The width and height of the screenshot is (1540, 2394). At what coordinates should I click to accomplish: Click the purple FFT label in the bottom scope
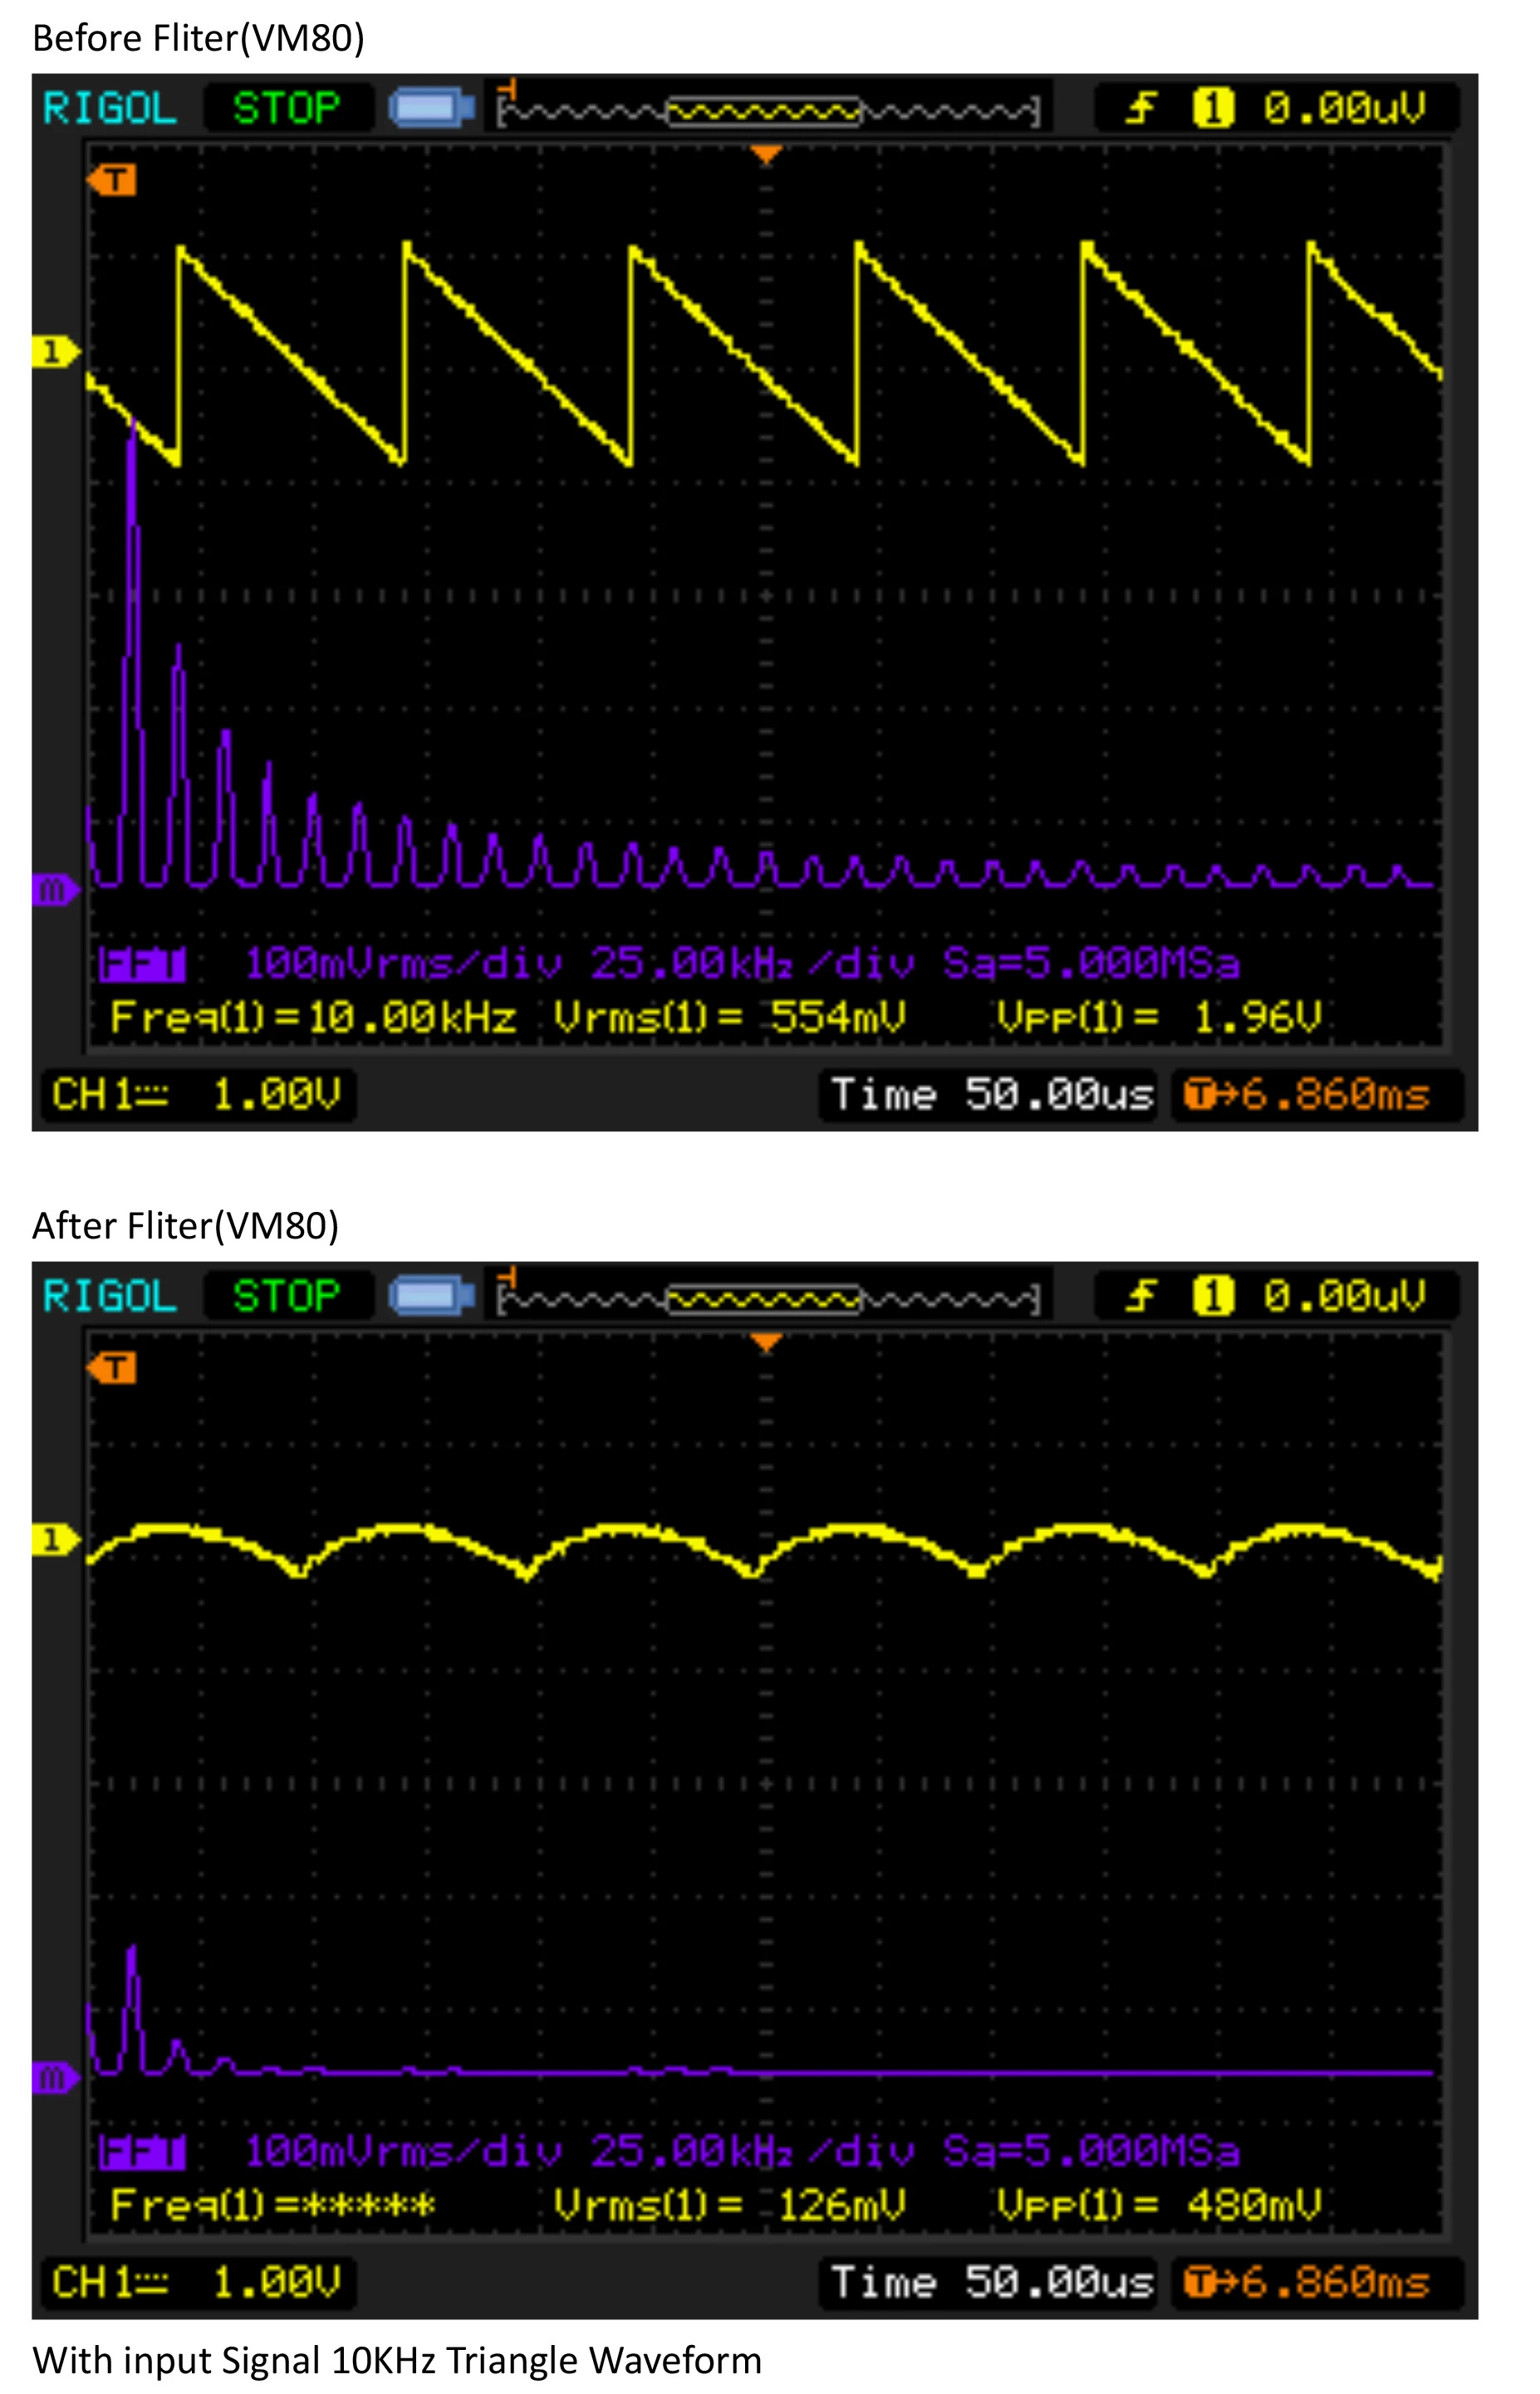point(142,2151)
